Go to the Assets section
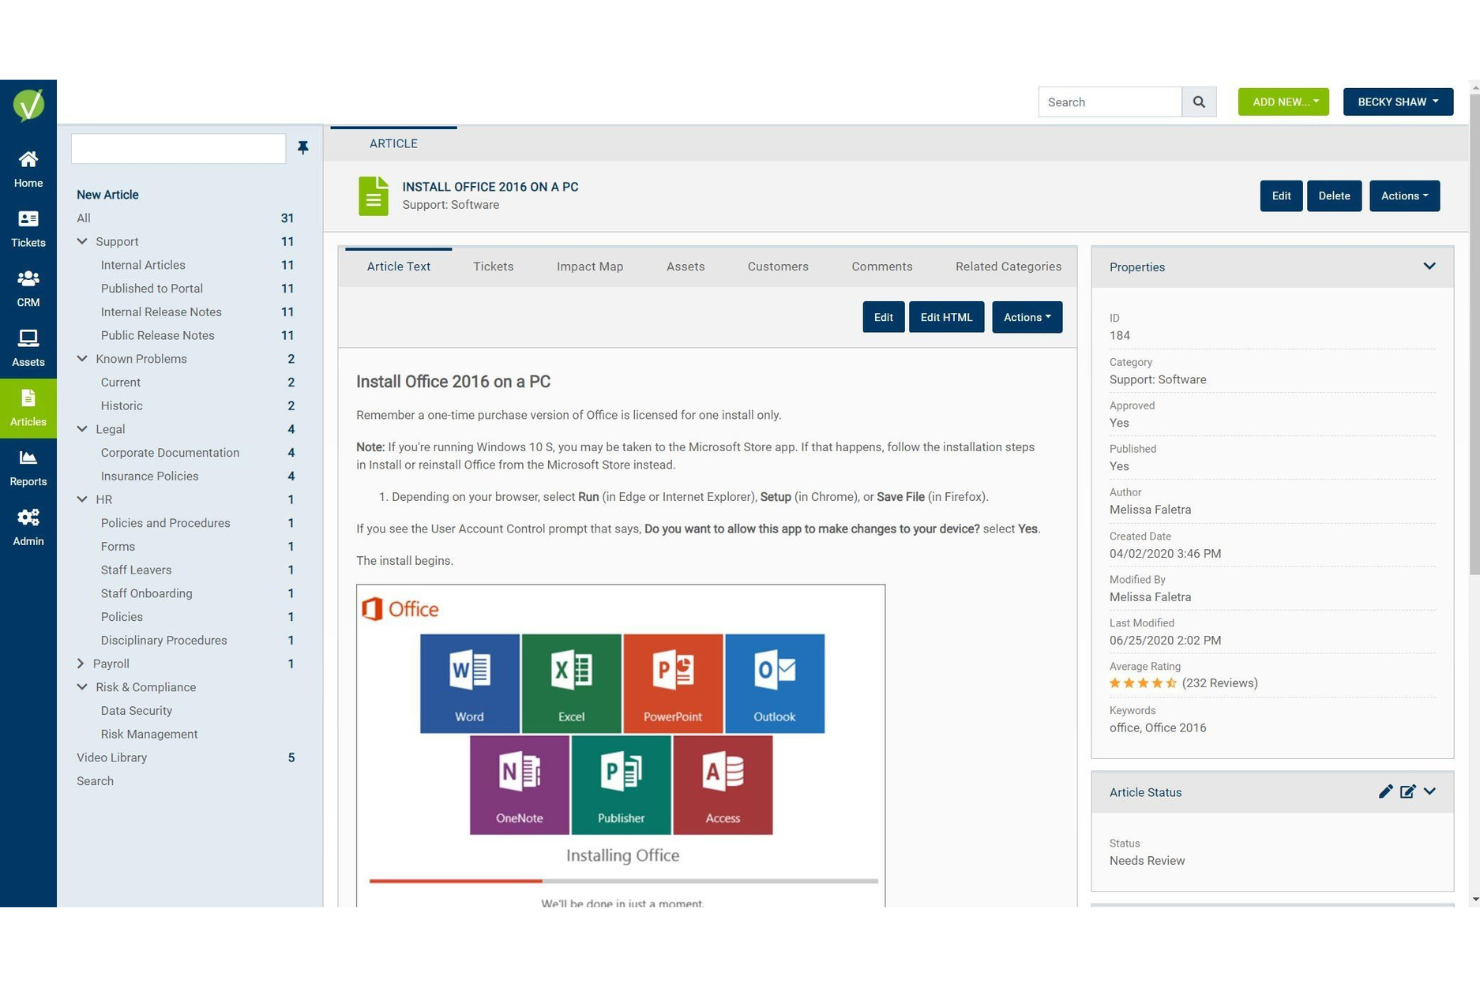 point(28,347)
